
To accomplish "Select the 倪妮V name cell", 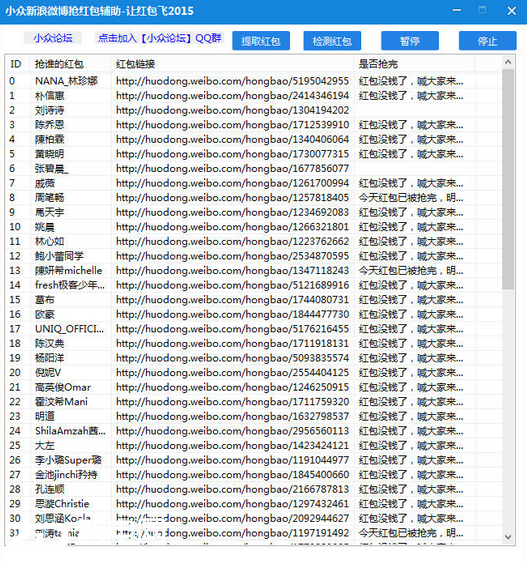I will point(48,373).
